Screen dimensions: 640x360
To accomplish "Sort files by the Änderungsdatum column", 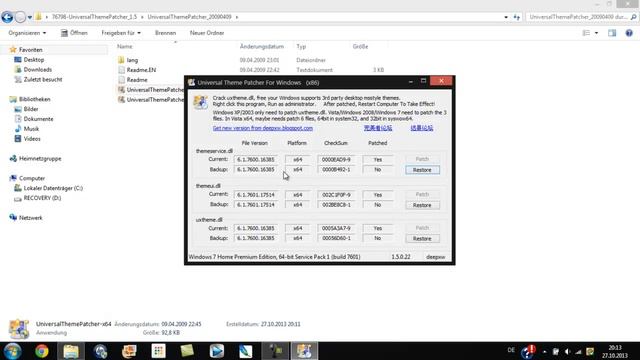I will tap(262, 47).
